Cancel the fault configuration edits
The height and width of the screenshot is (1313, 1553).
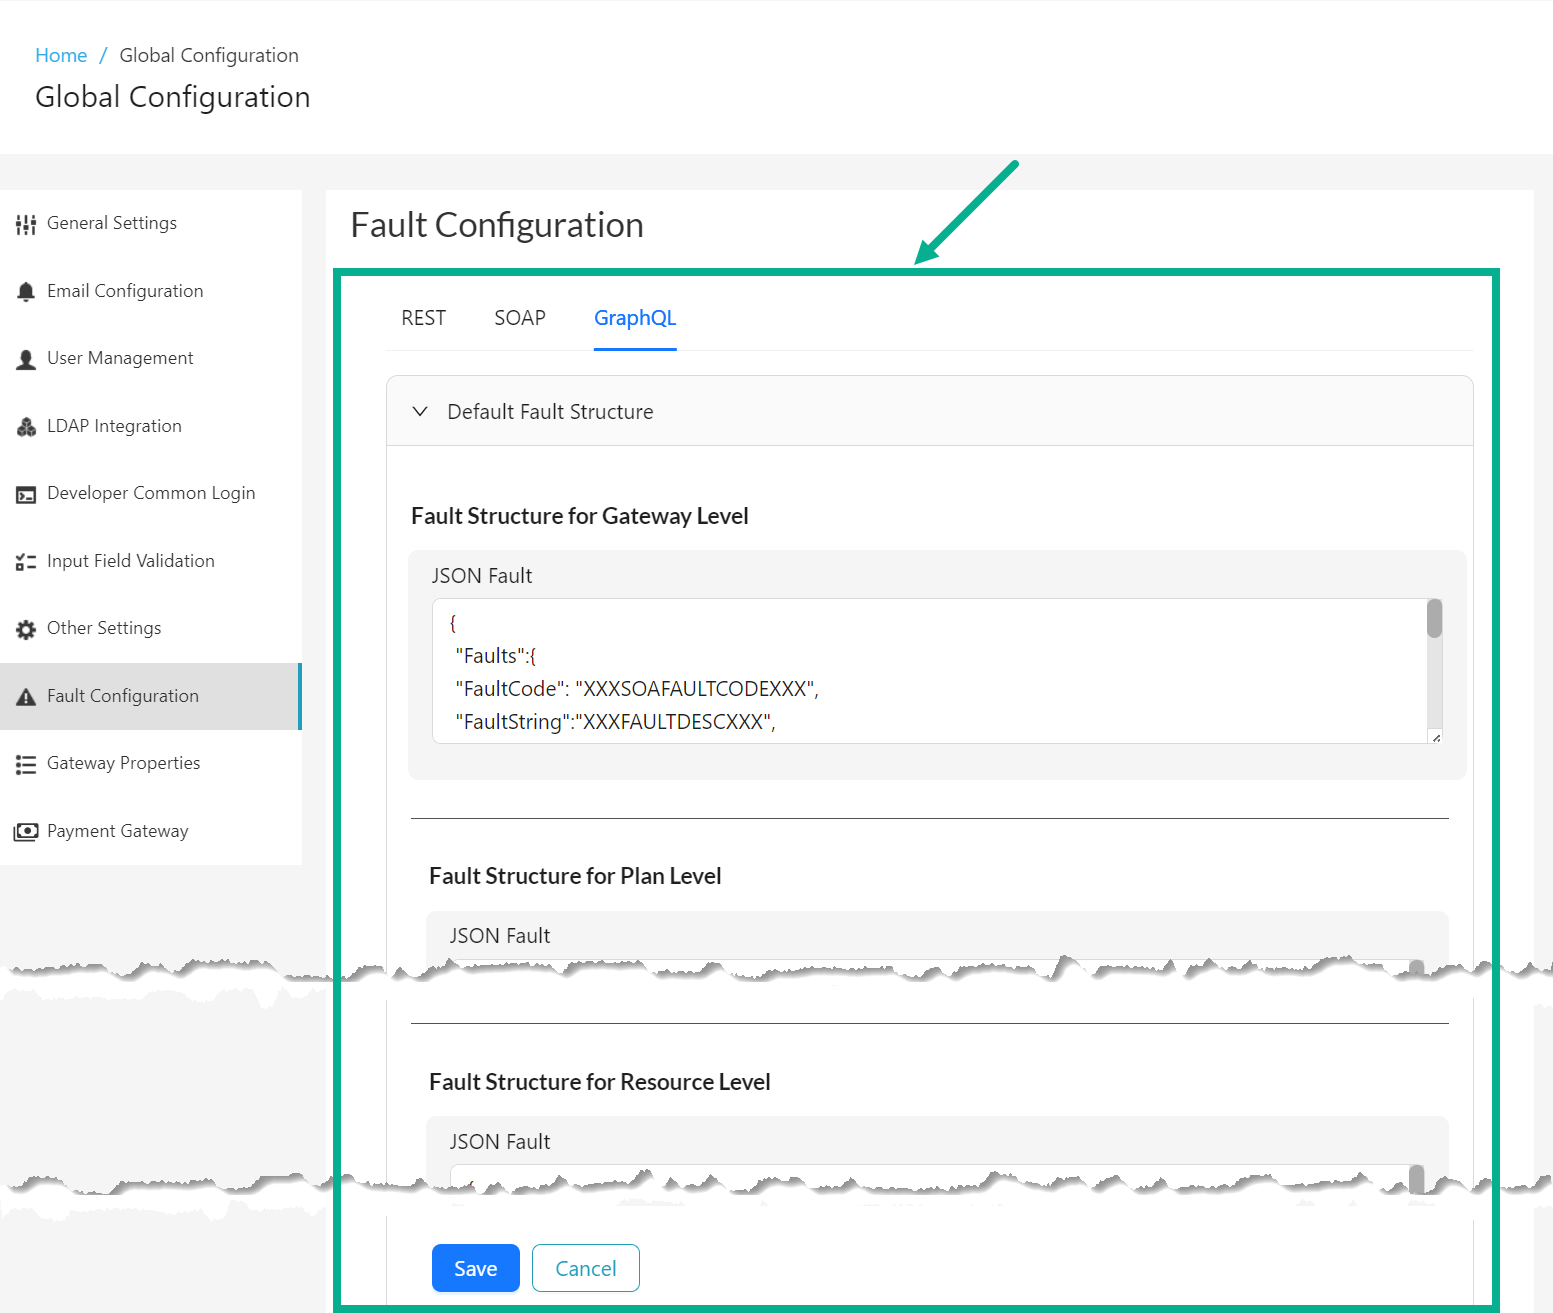tap(585, 1268)
